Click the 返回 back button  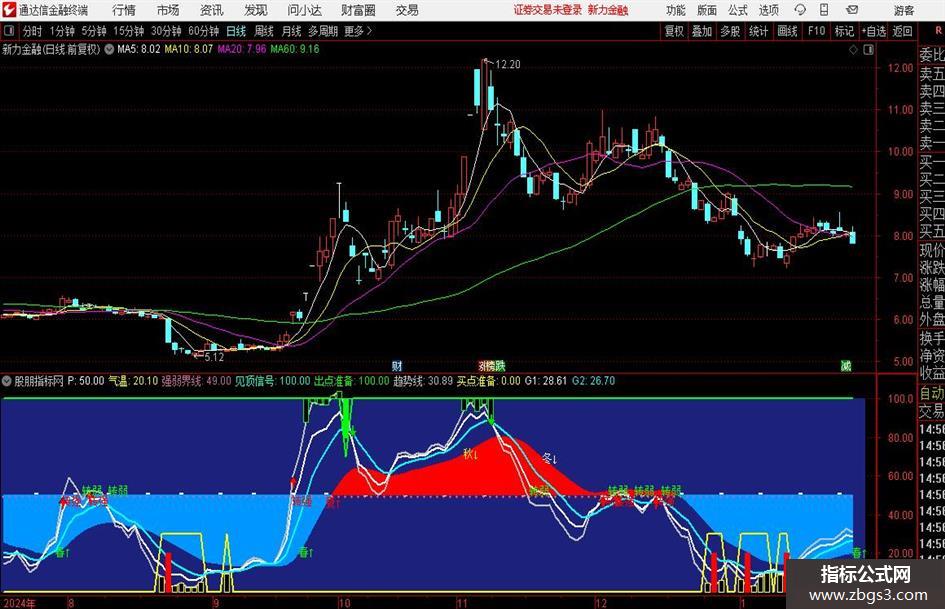[x=902, y=31]
